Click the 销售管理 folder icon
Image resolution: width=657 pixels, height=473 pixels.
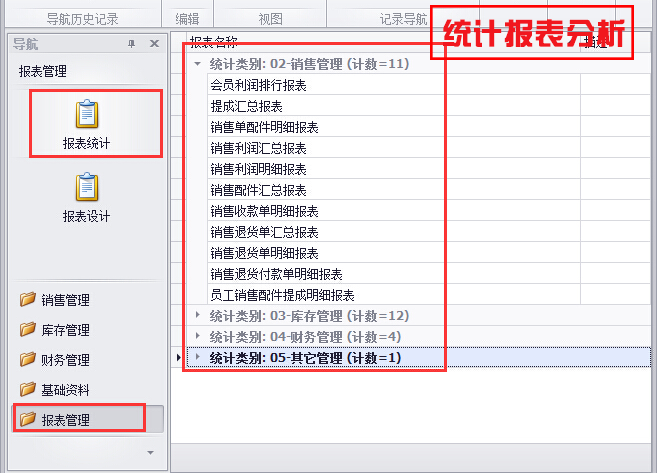click(x=27, y=300)
